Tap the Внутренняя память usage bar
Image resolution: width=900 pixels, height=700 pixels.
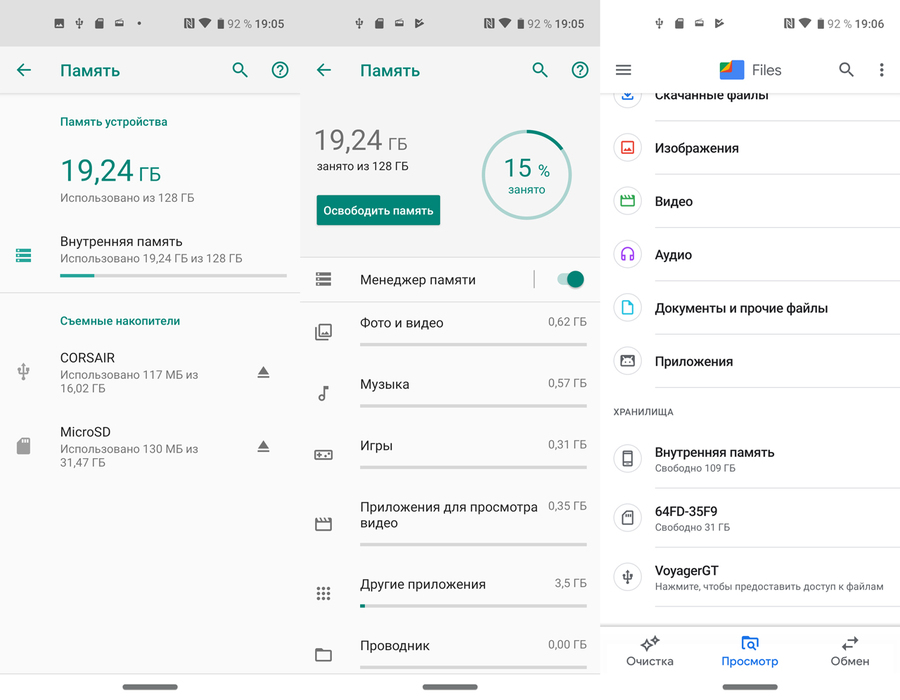point(173,276)
